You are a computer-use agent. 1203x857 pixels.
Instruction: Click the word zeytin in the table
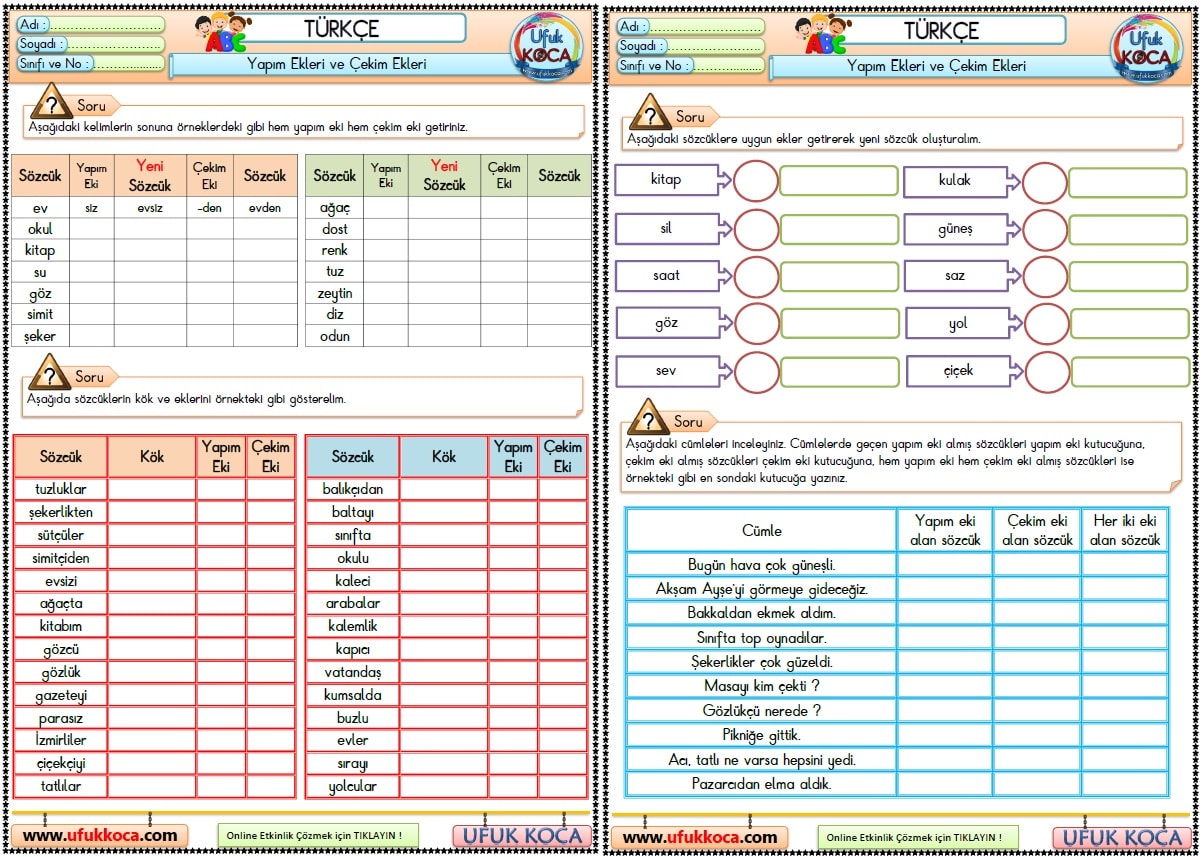tap(334, 293)
